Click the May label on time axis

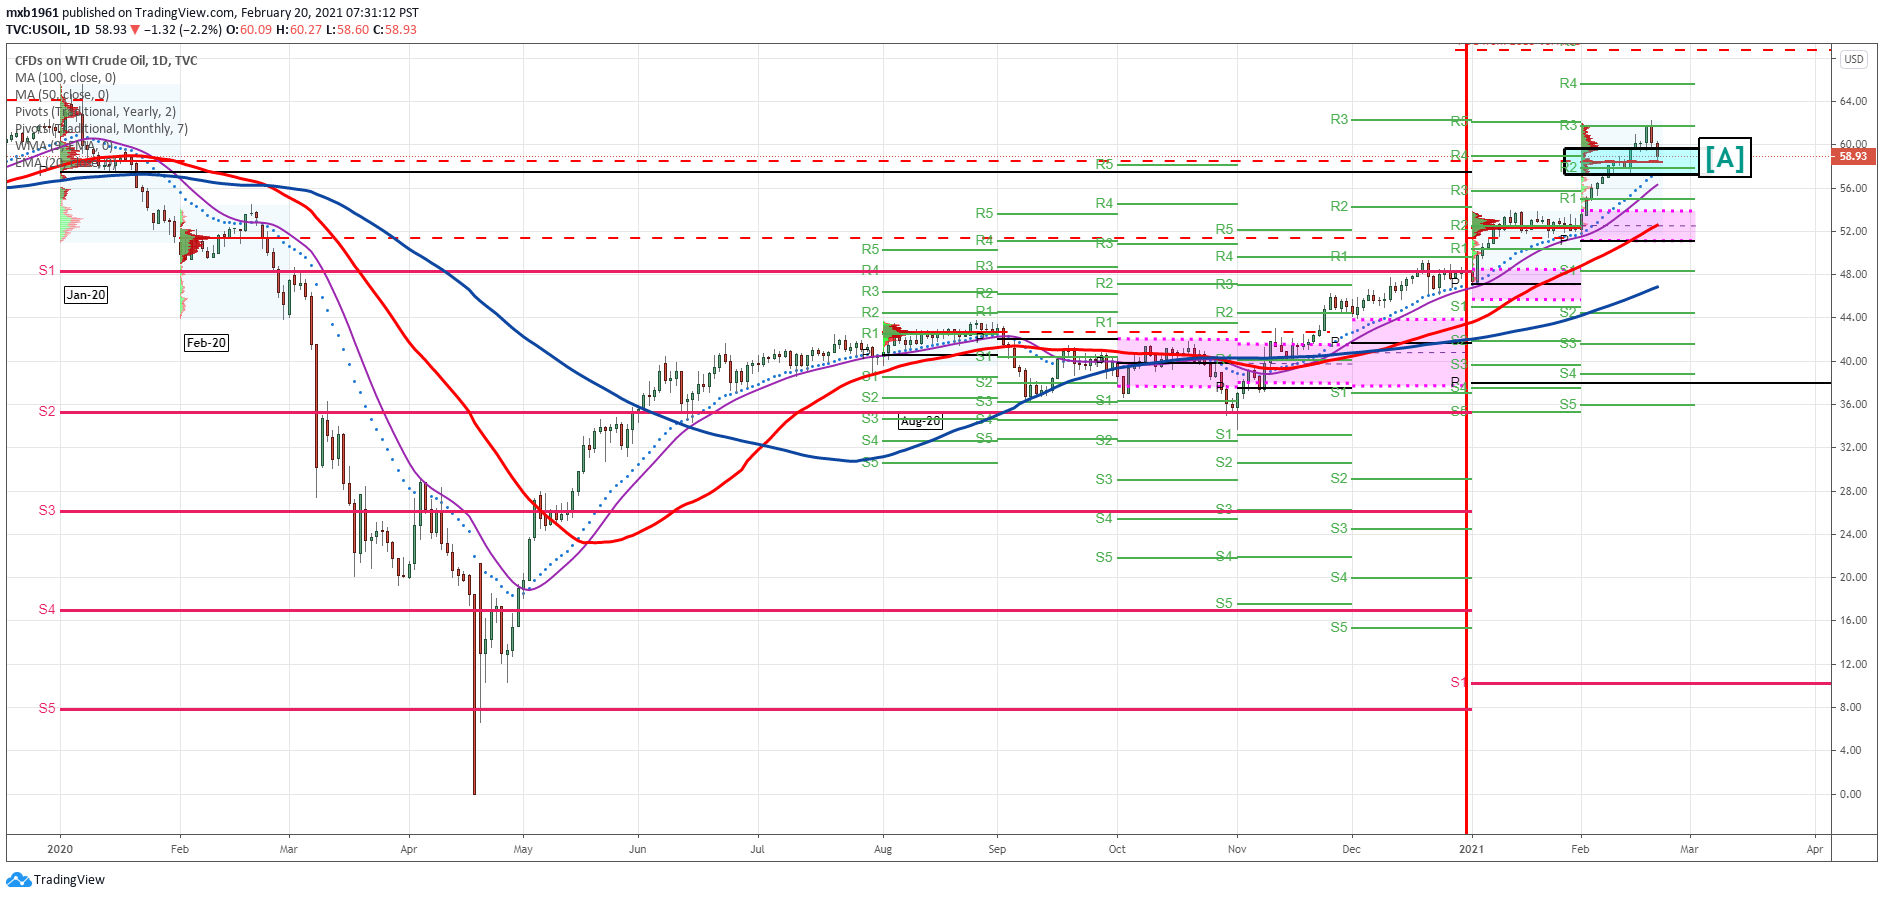pos(523,849)
